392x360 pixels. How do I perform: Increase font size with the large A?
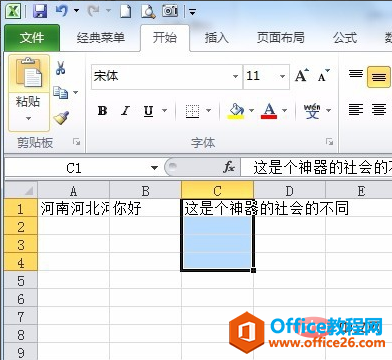point(302,76)
